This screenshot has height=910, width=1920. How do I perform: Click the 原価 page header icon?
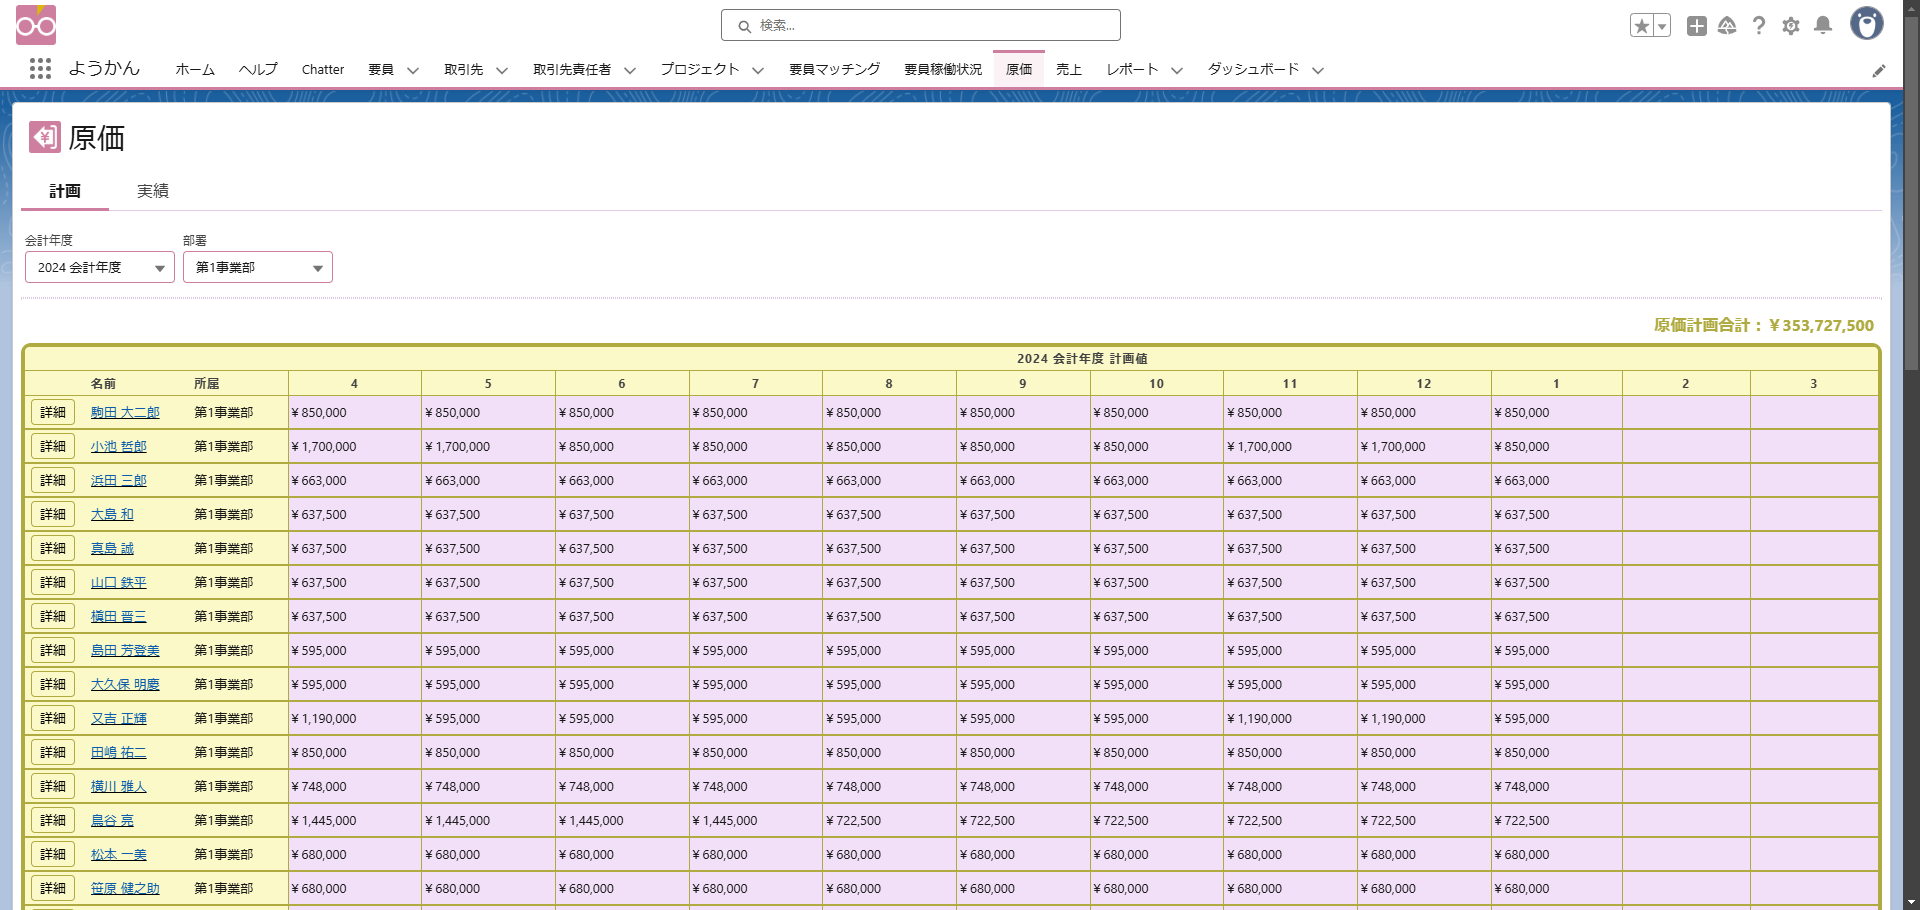click(45, 137)
